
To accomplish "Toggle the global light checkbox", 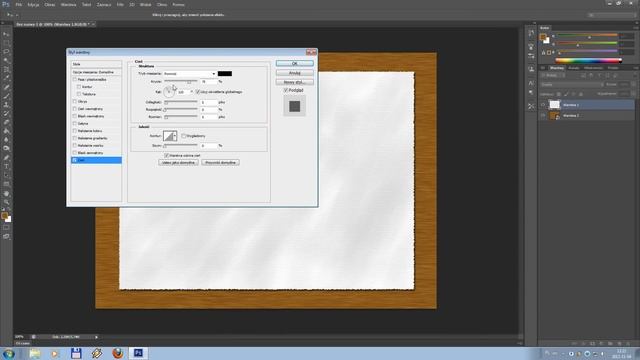I will [198, 92].
